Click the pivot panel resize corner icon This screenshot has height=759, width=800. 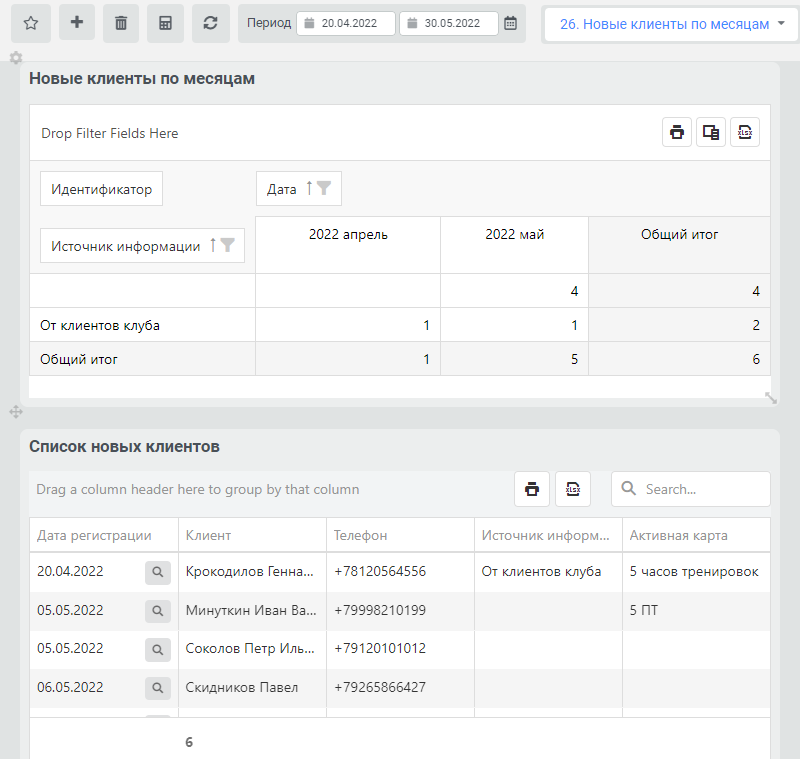[770, 398]
